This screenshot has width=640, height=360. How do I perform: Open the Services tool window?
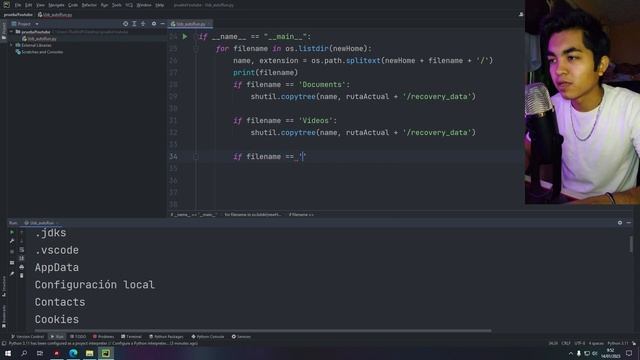[241, 337]
